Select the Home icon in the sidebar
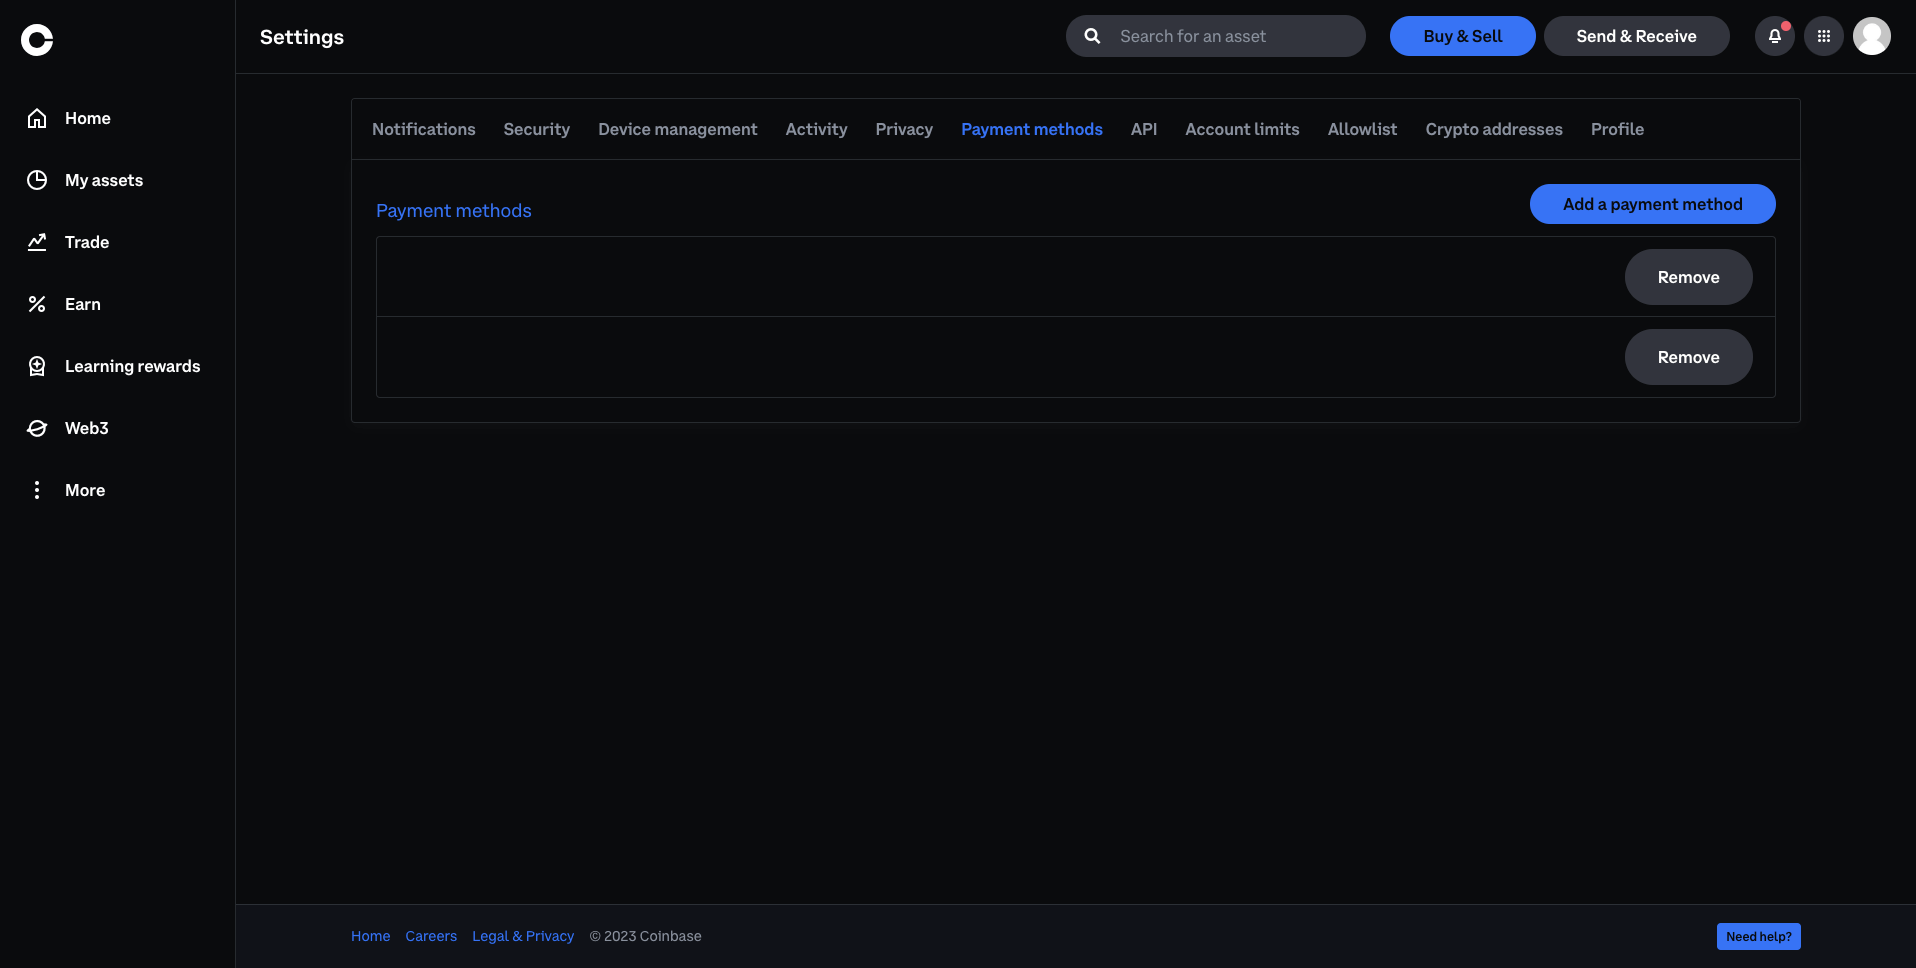This screenshot has width=1916, height=968. (36, 118)
